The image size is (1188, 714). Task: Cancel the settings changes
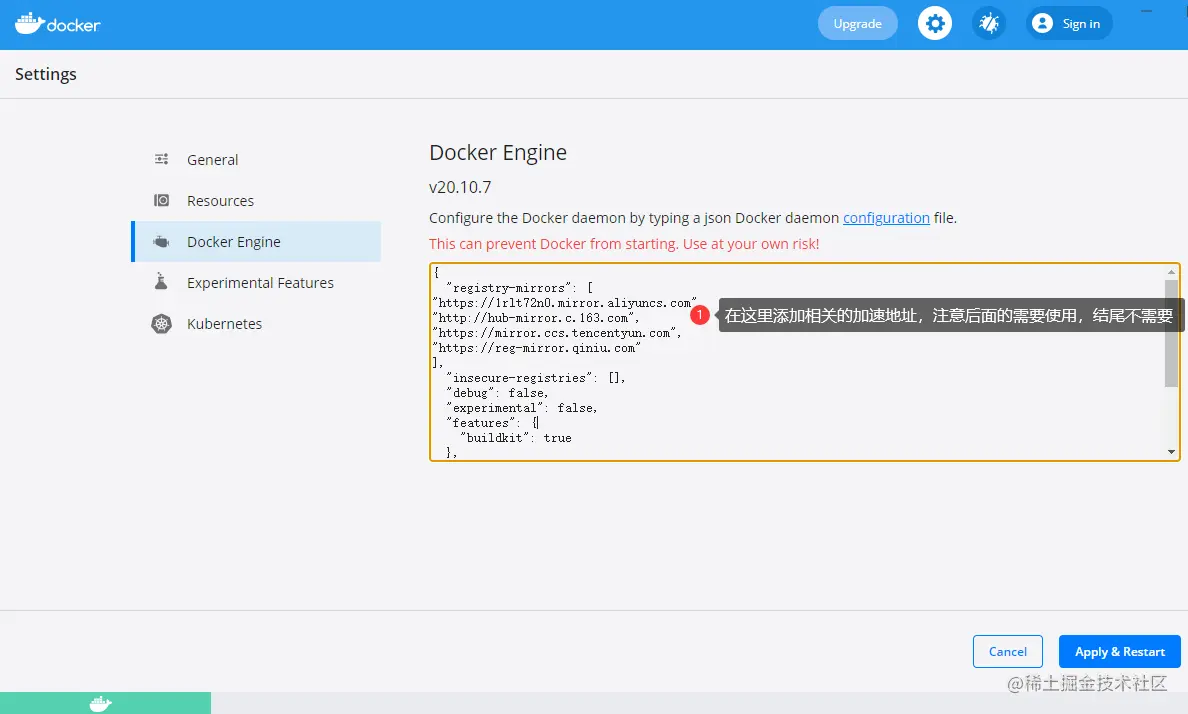pos(1008,652)
